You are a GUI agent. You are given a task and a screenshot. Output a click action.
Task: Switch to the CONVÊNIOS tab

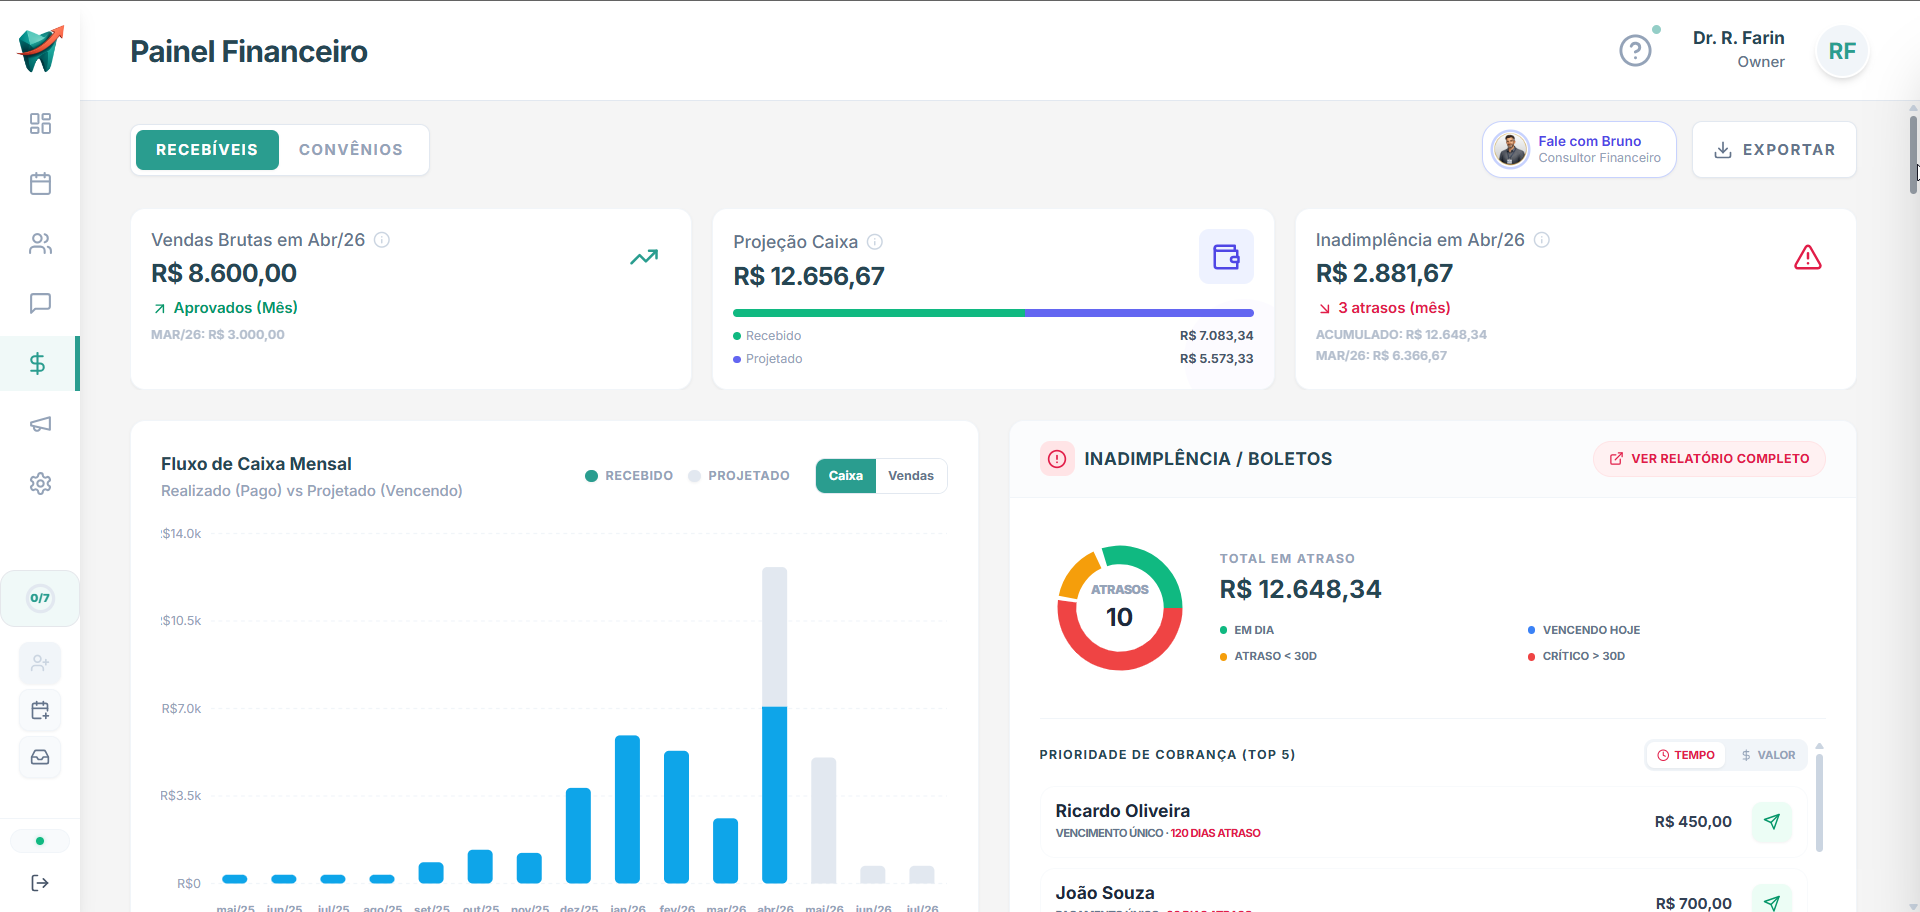coord(351,150)
